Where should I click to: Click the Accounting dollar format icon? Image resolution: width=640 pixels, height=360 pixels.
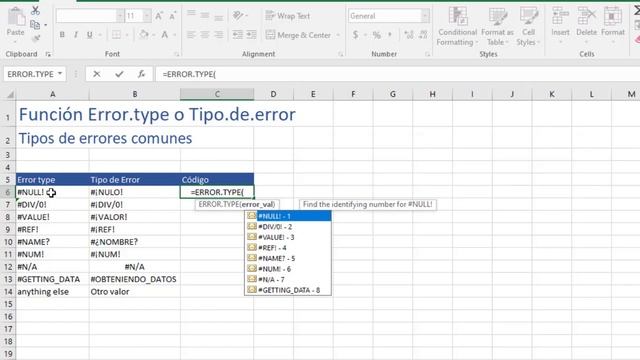point(356,35)
